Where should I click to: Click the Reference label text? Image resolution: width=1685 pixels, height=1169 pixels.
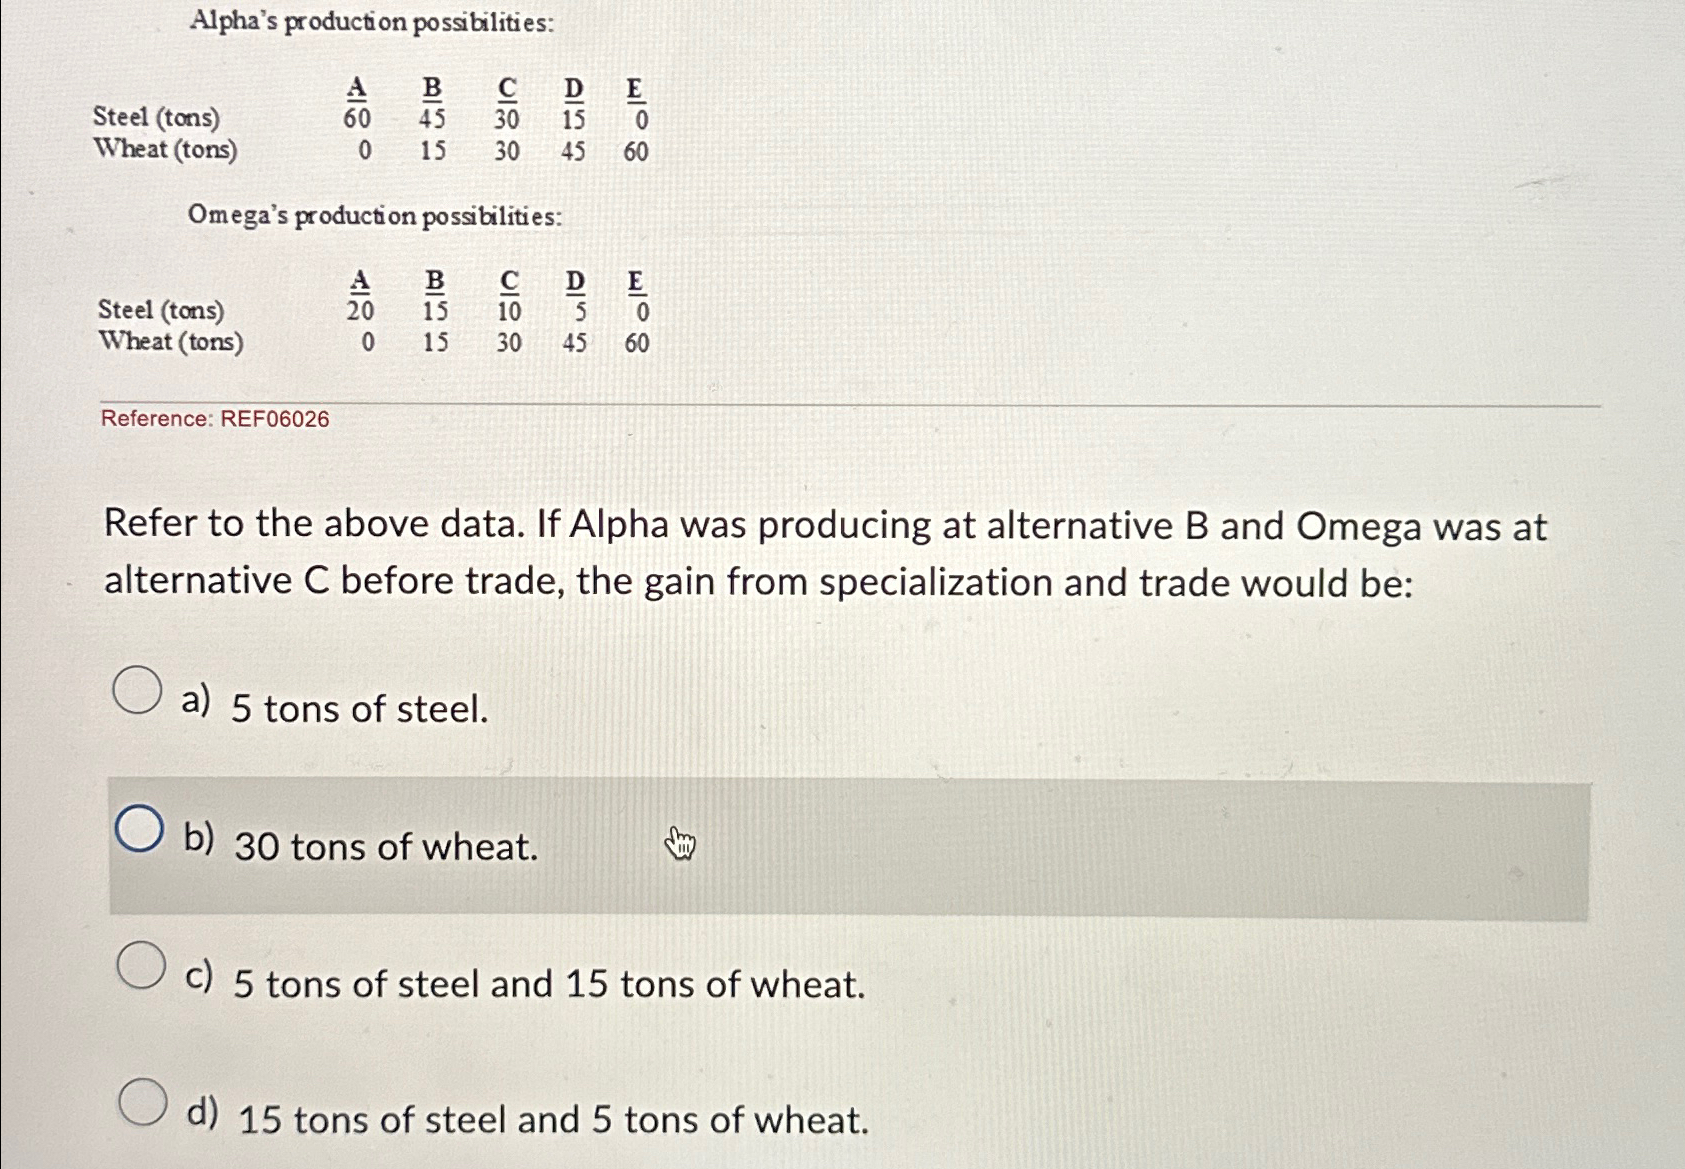pos(160,419)
